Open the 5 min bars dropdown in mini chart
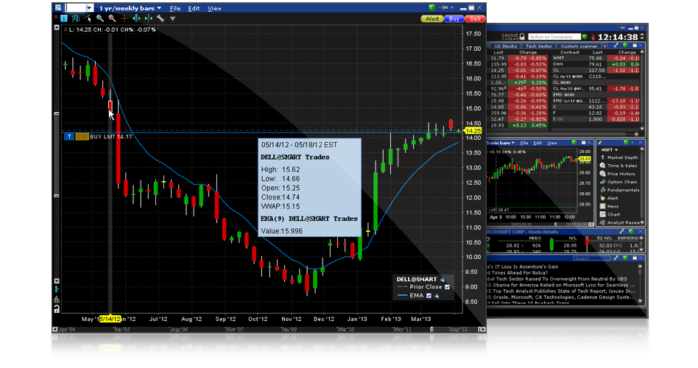 [502, 143]
